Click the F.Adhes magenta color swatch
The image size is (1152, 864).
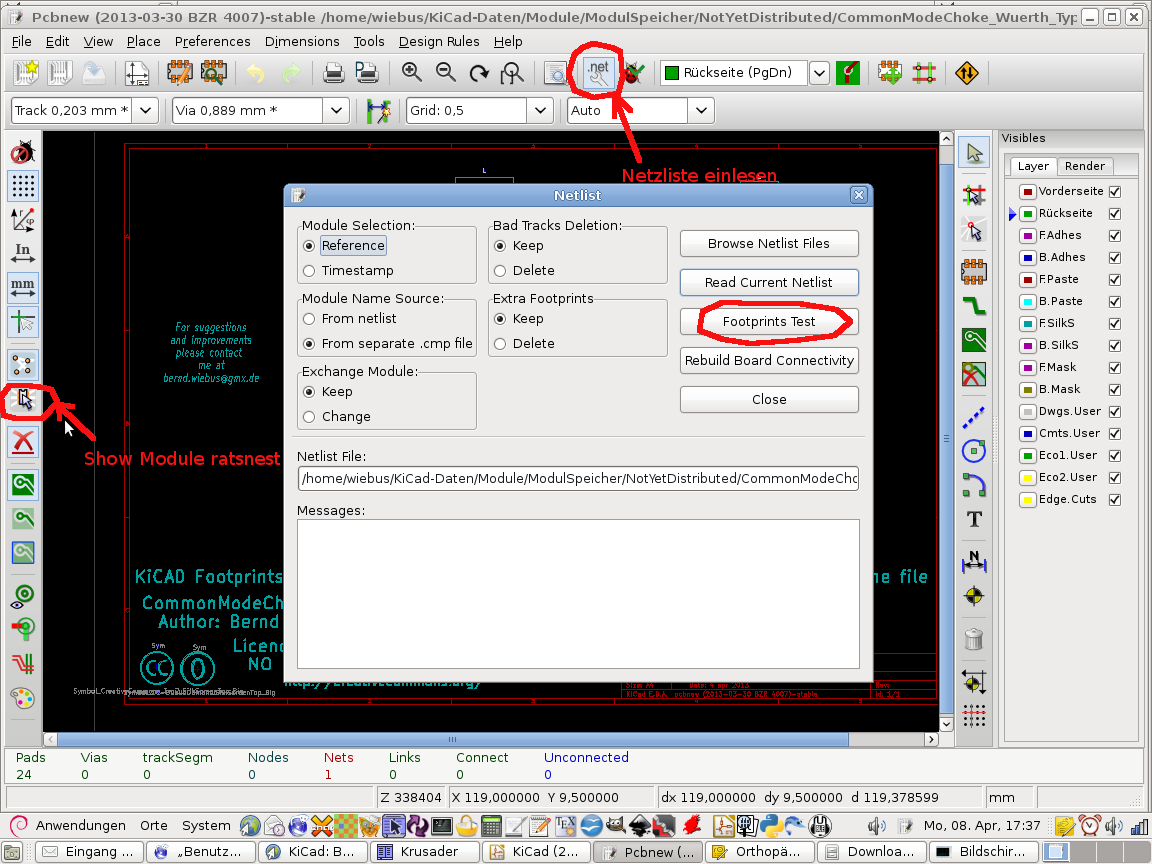[1028, 236]
